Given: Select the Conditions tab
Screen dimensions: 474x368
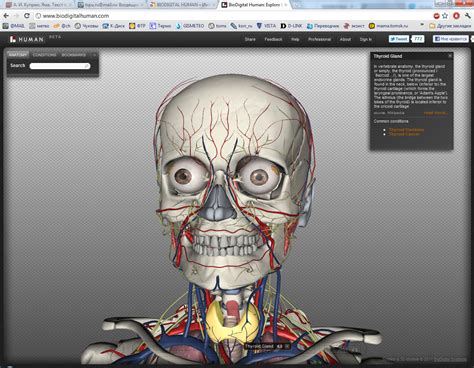Looking at the screenshot, I should click(x=44, y=55).
